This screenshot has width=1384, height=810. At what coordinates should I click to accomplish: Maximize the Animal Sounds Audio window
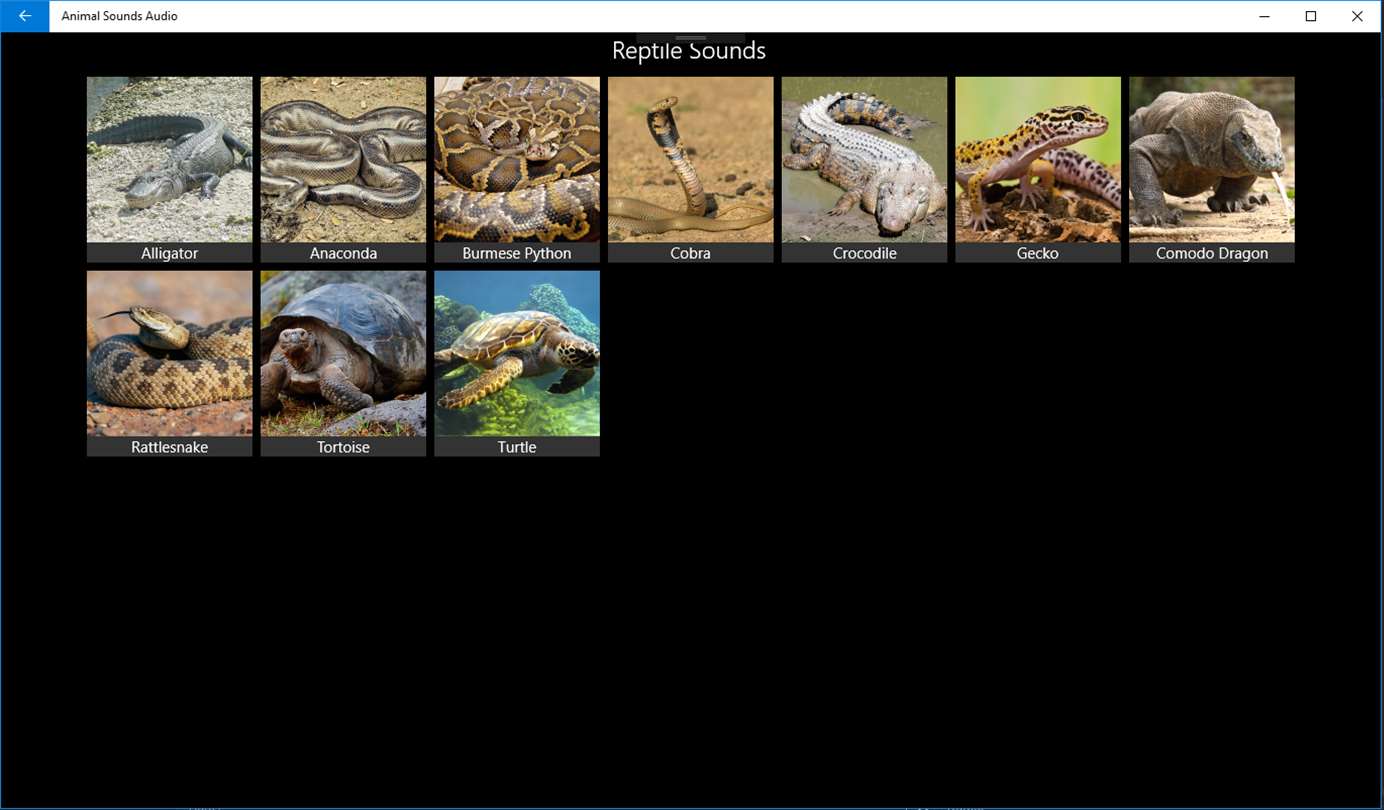[x=1311, y=16]
